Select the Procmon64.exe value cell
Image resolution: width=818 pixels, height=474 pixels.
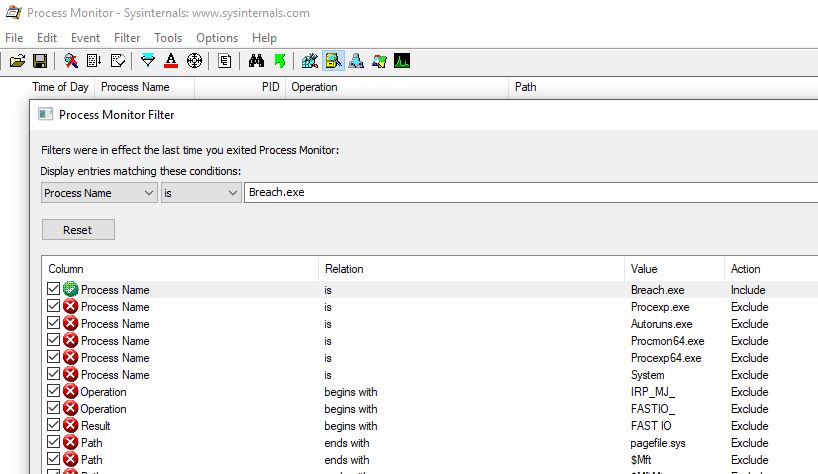(x=668, y=341)
